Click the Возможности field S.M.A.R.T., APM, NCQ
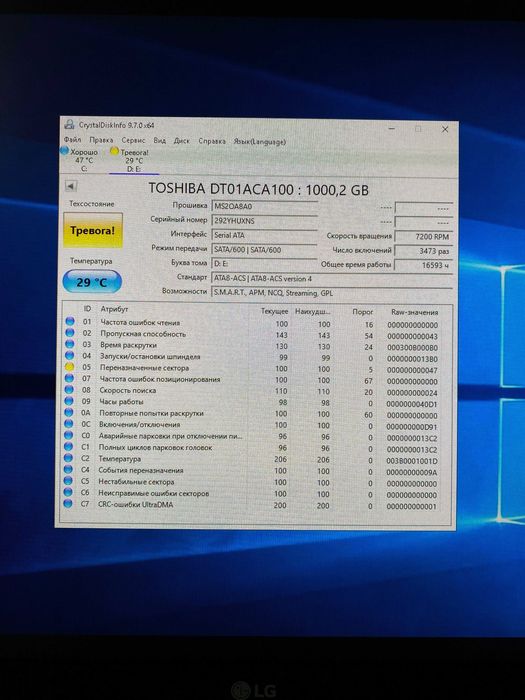Image resolution: width=525 pixels, height=700 pixels. click(332, 293)
